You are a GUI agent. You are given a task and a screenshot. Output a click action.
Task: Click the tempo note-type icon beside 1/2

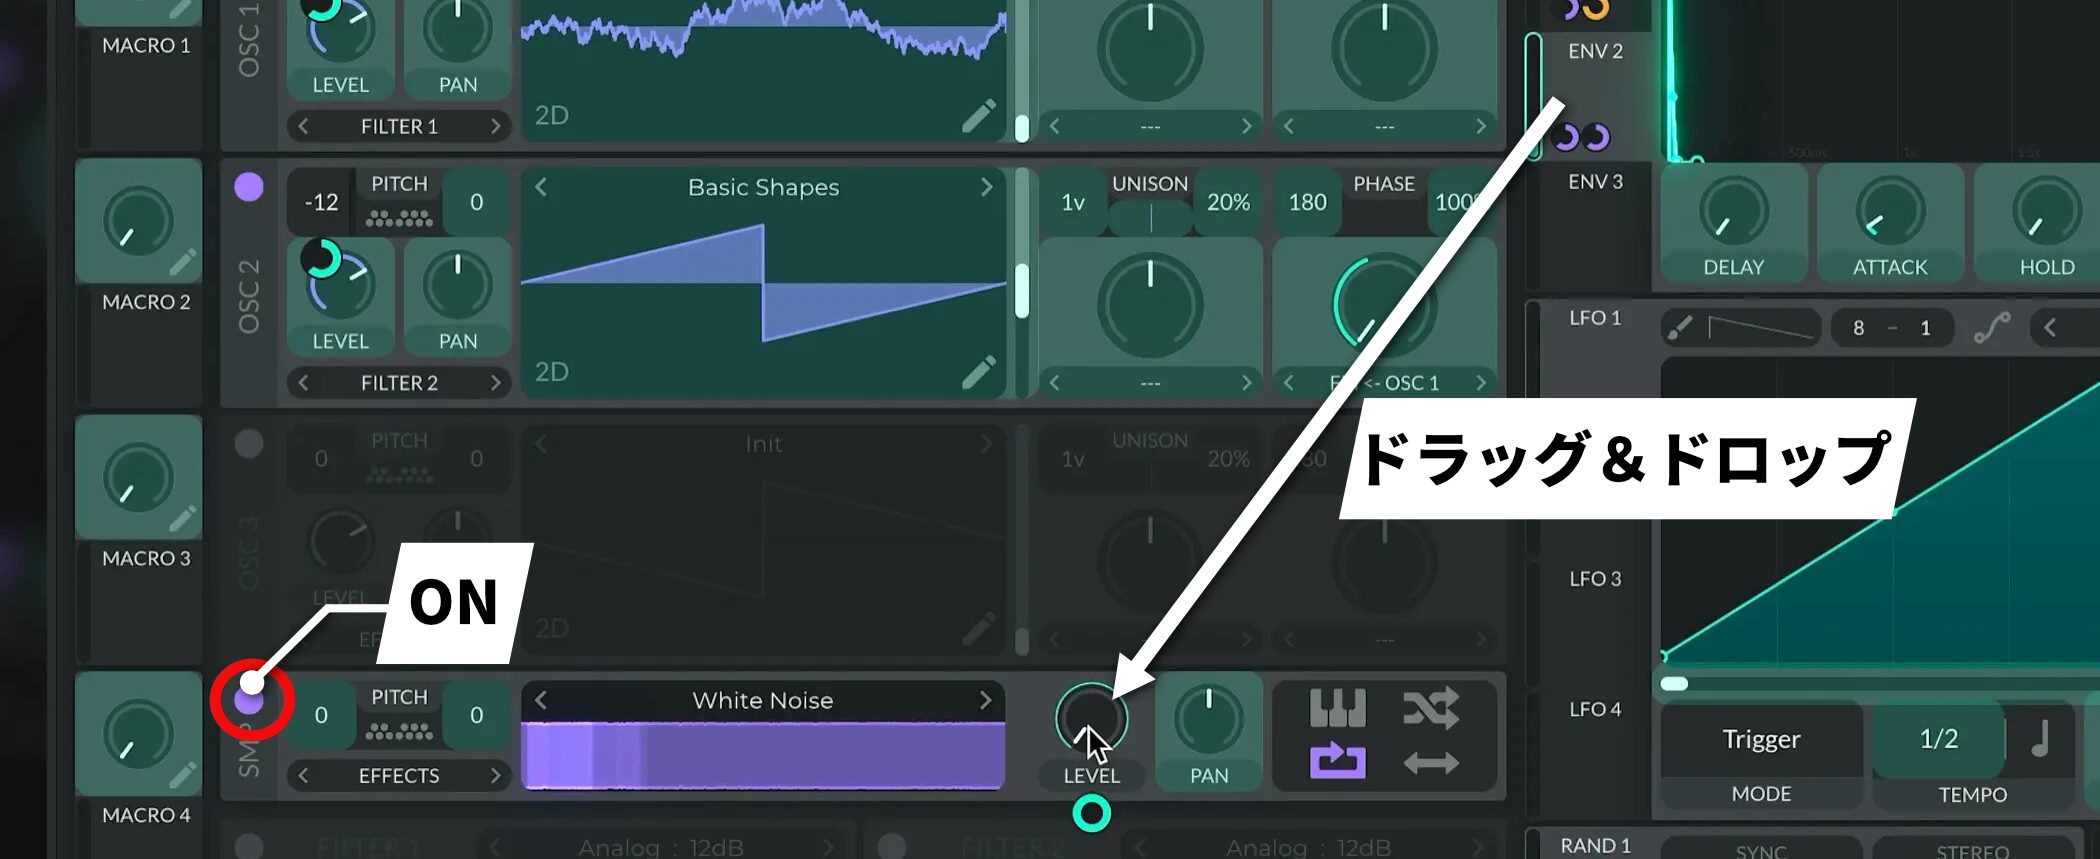click(x=2041, y=739)
